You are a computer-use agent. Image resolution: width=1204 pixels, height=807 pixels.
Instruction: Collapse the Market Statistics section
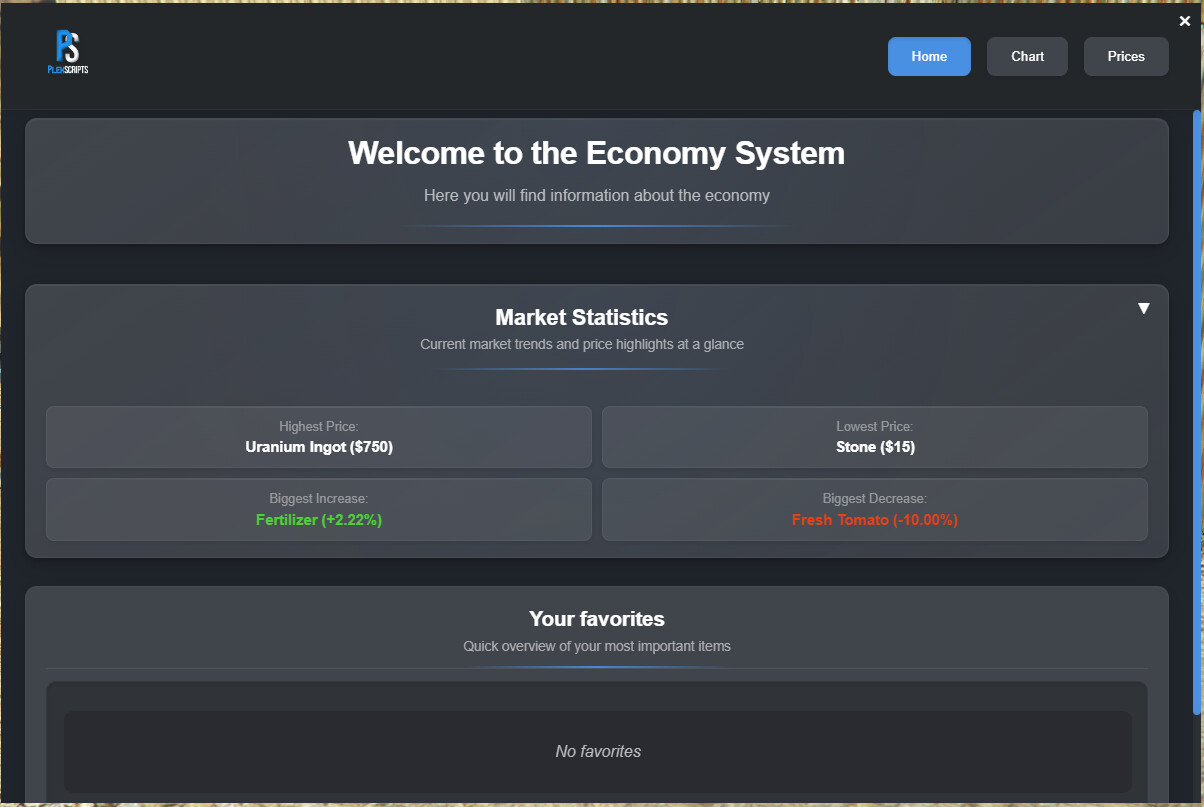1143,308
